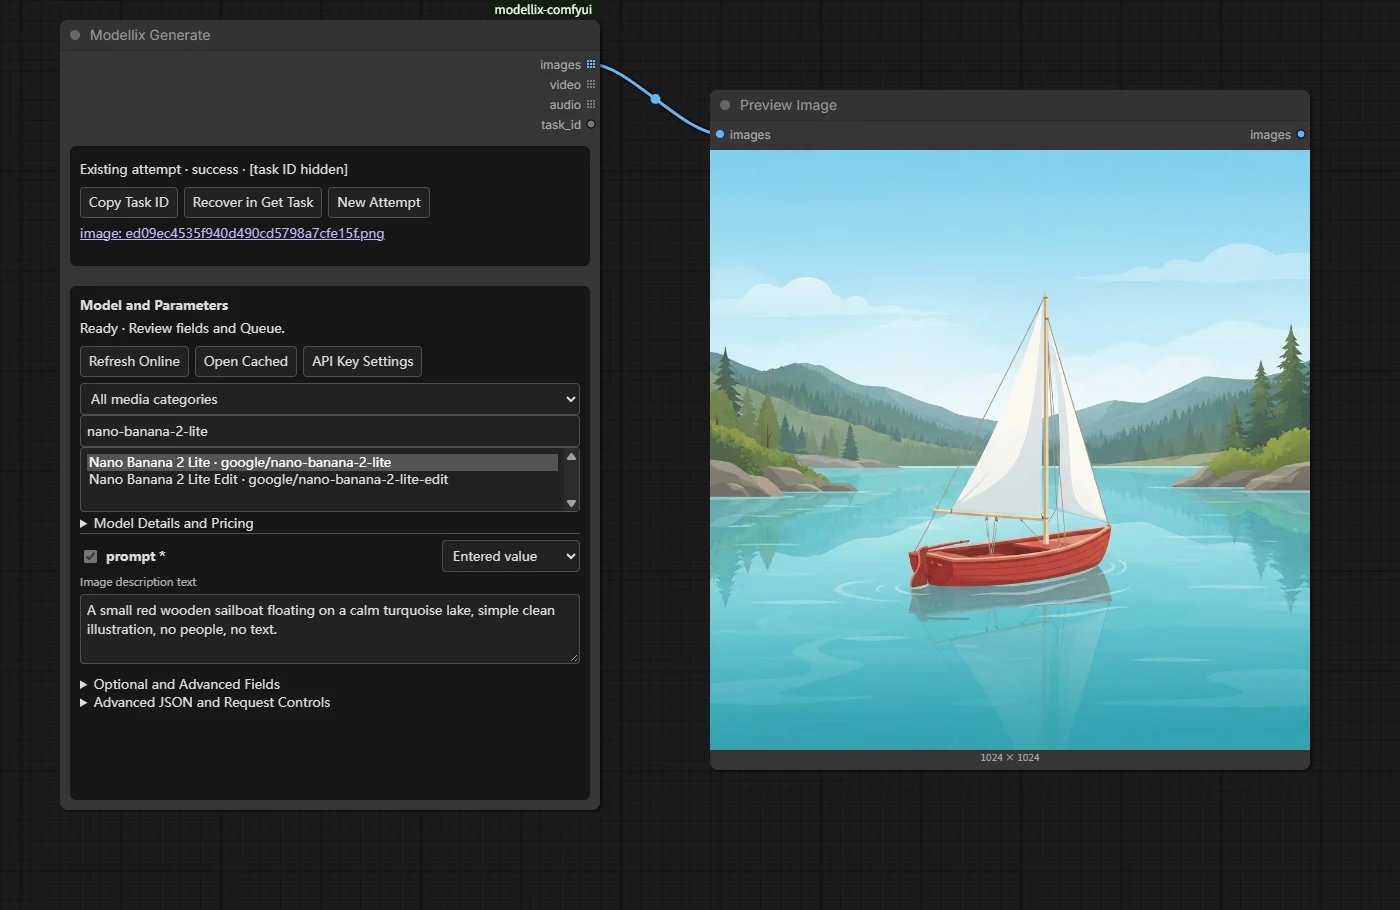Click the modellix-comfyui badge label

543,10
